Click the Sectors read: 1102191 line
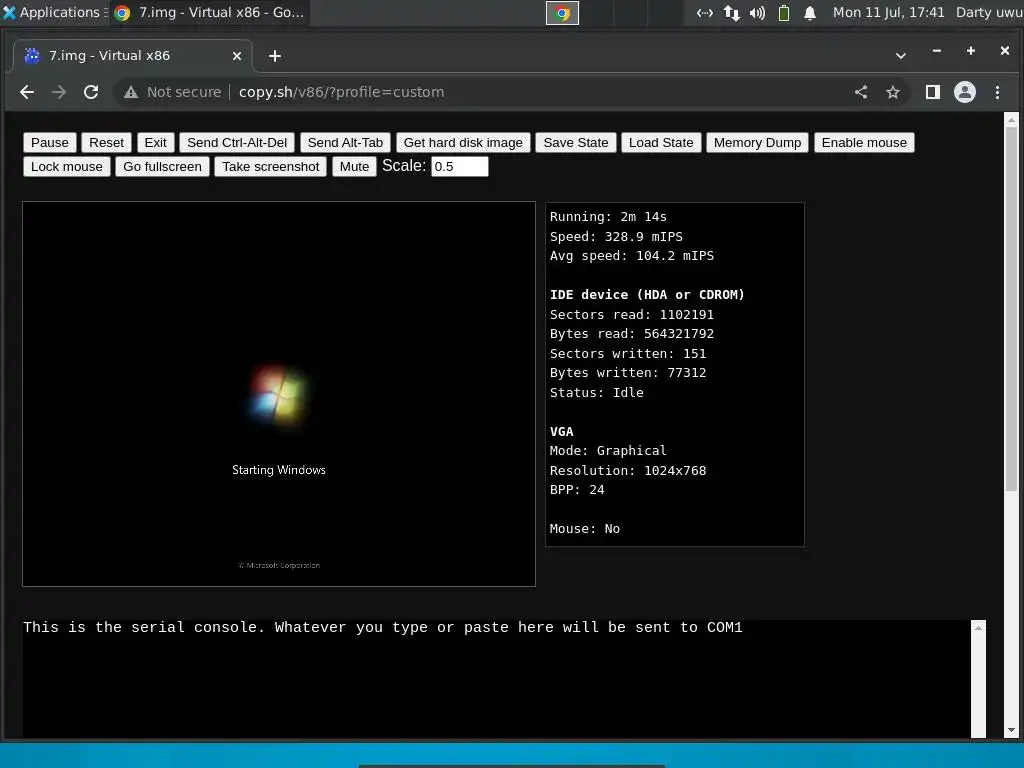The height and width of the screenshot is (768, 1024). tap(632, 314)
